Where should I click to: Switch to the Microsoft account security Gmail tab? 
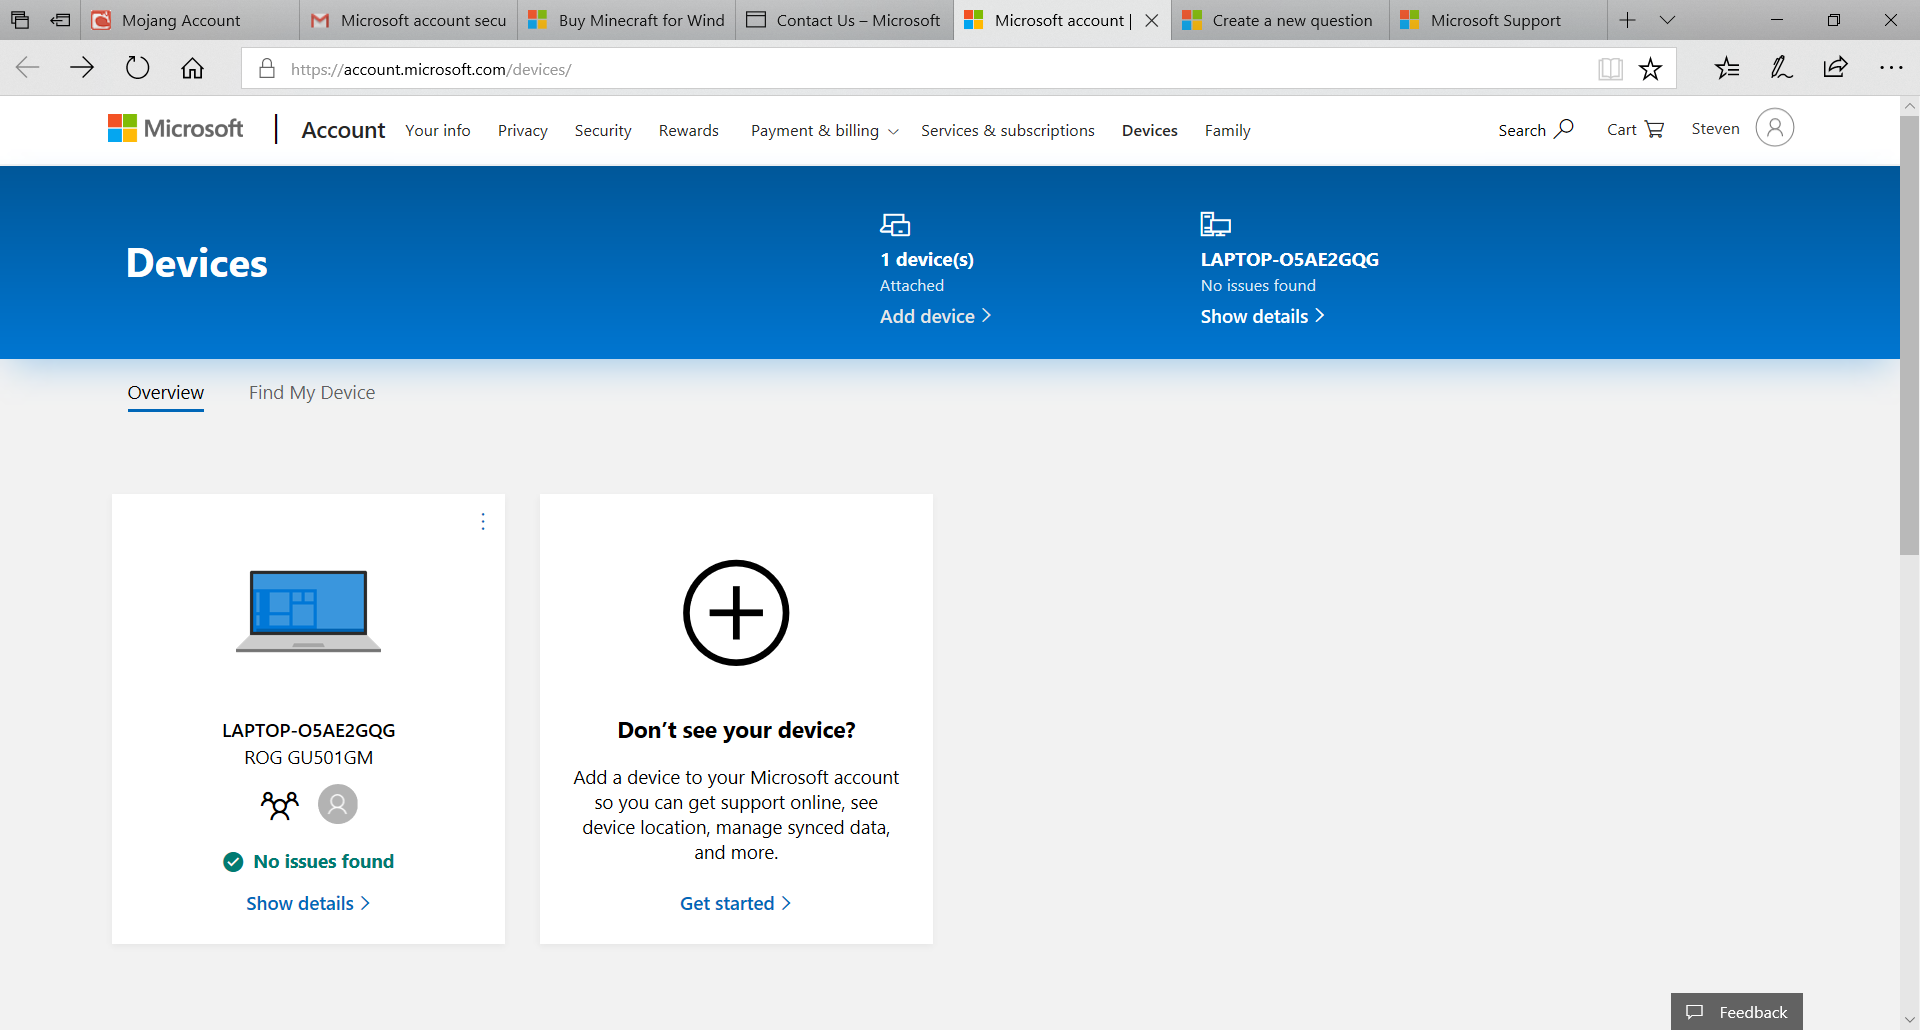(409, 20)
